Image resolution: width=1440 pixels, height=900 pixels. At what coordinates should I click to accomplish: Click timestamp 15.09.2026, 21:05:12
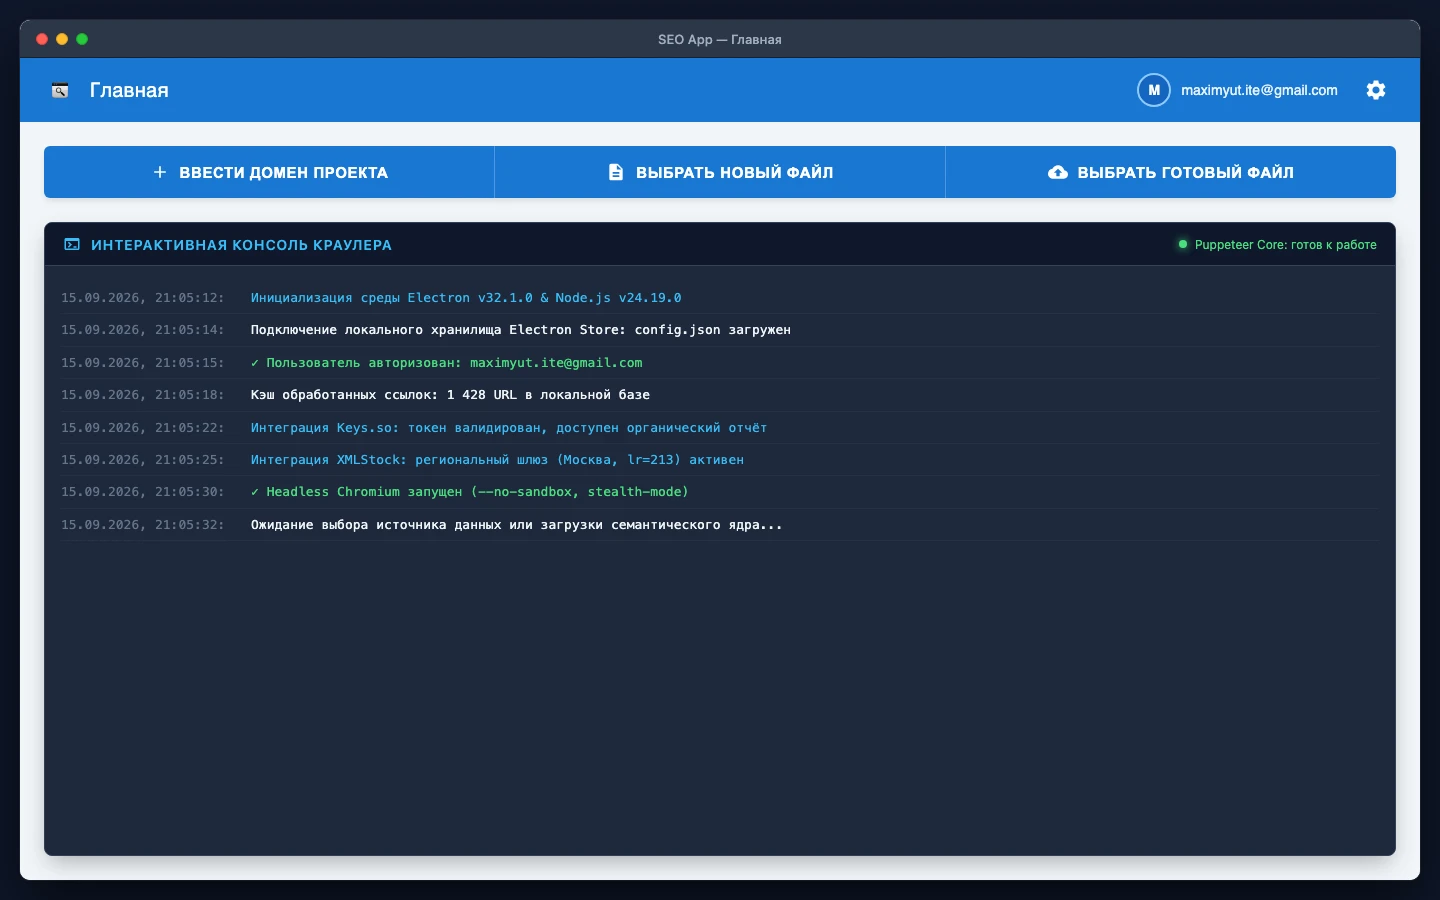(142, 298)
